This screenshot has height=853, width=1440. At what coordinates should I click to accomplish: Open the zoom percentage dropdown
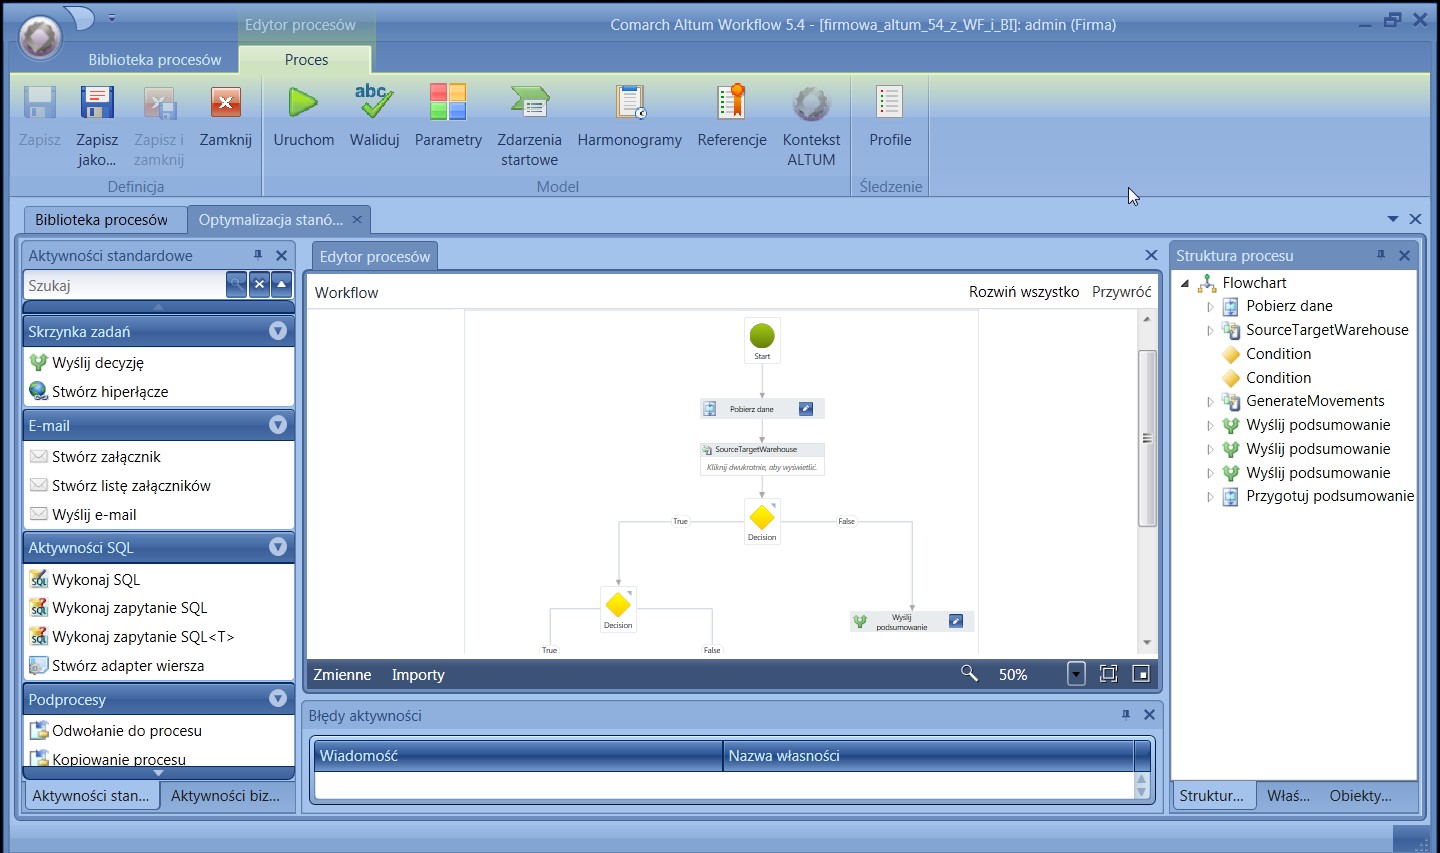tap(1076, 674)
